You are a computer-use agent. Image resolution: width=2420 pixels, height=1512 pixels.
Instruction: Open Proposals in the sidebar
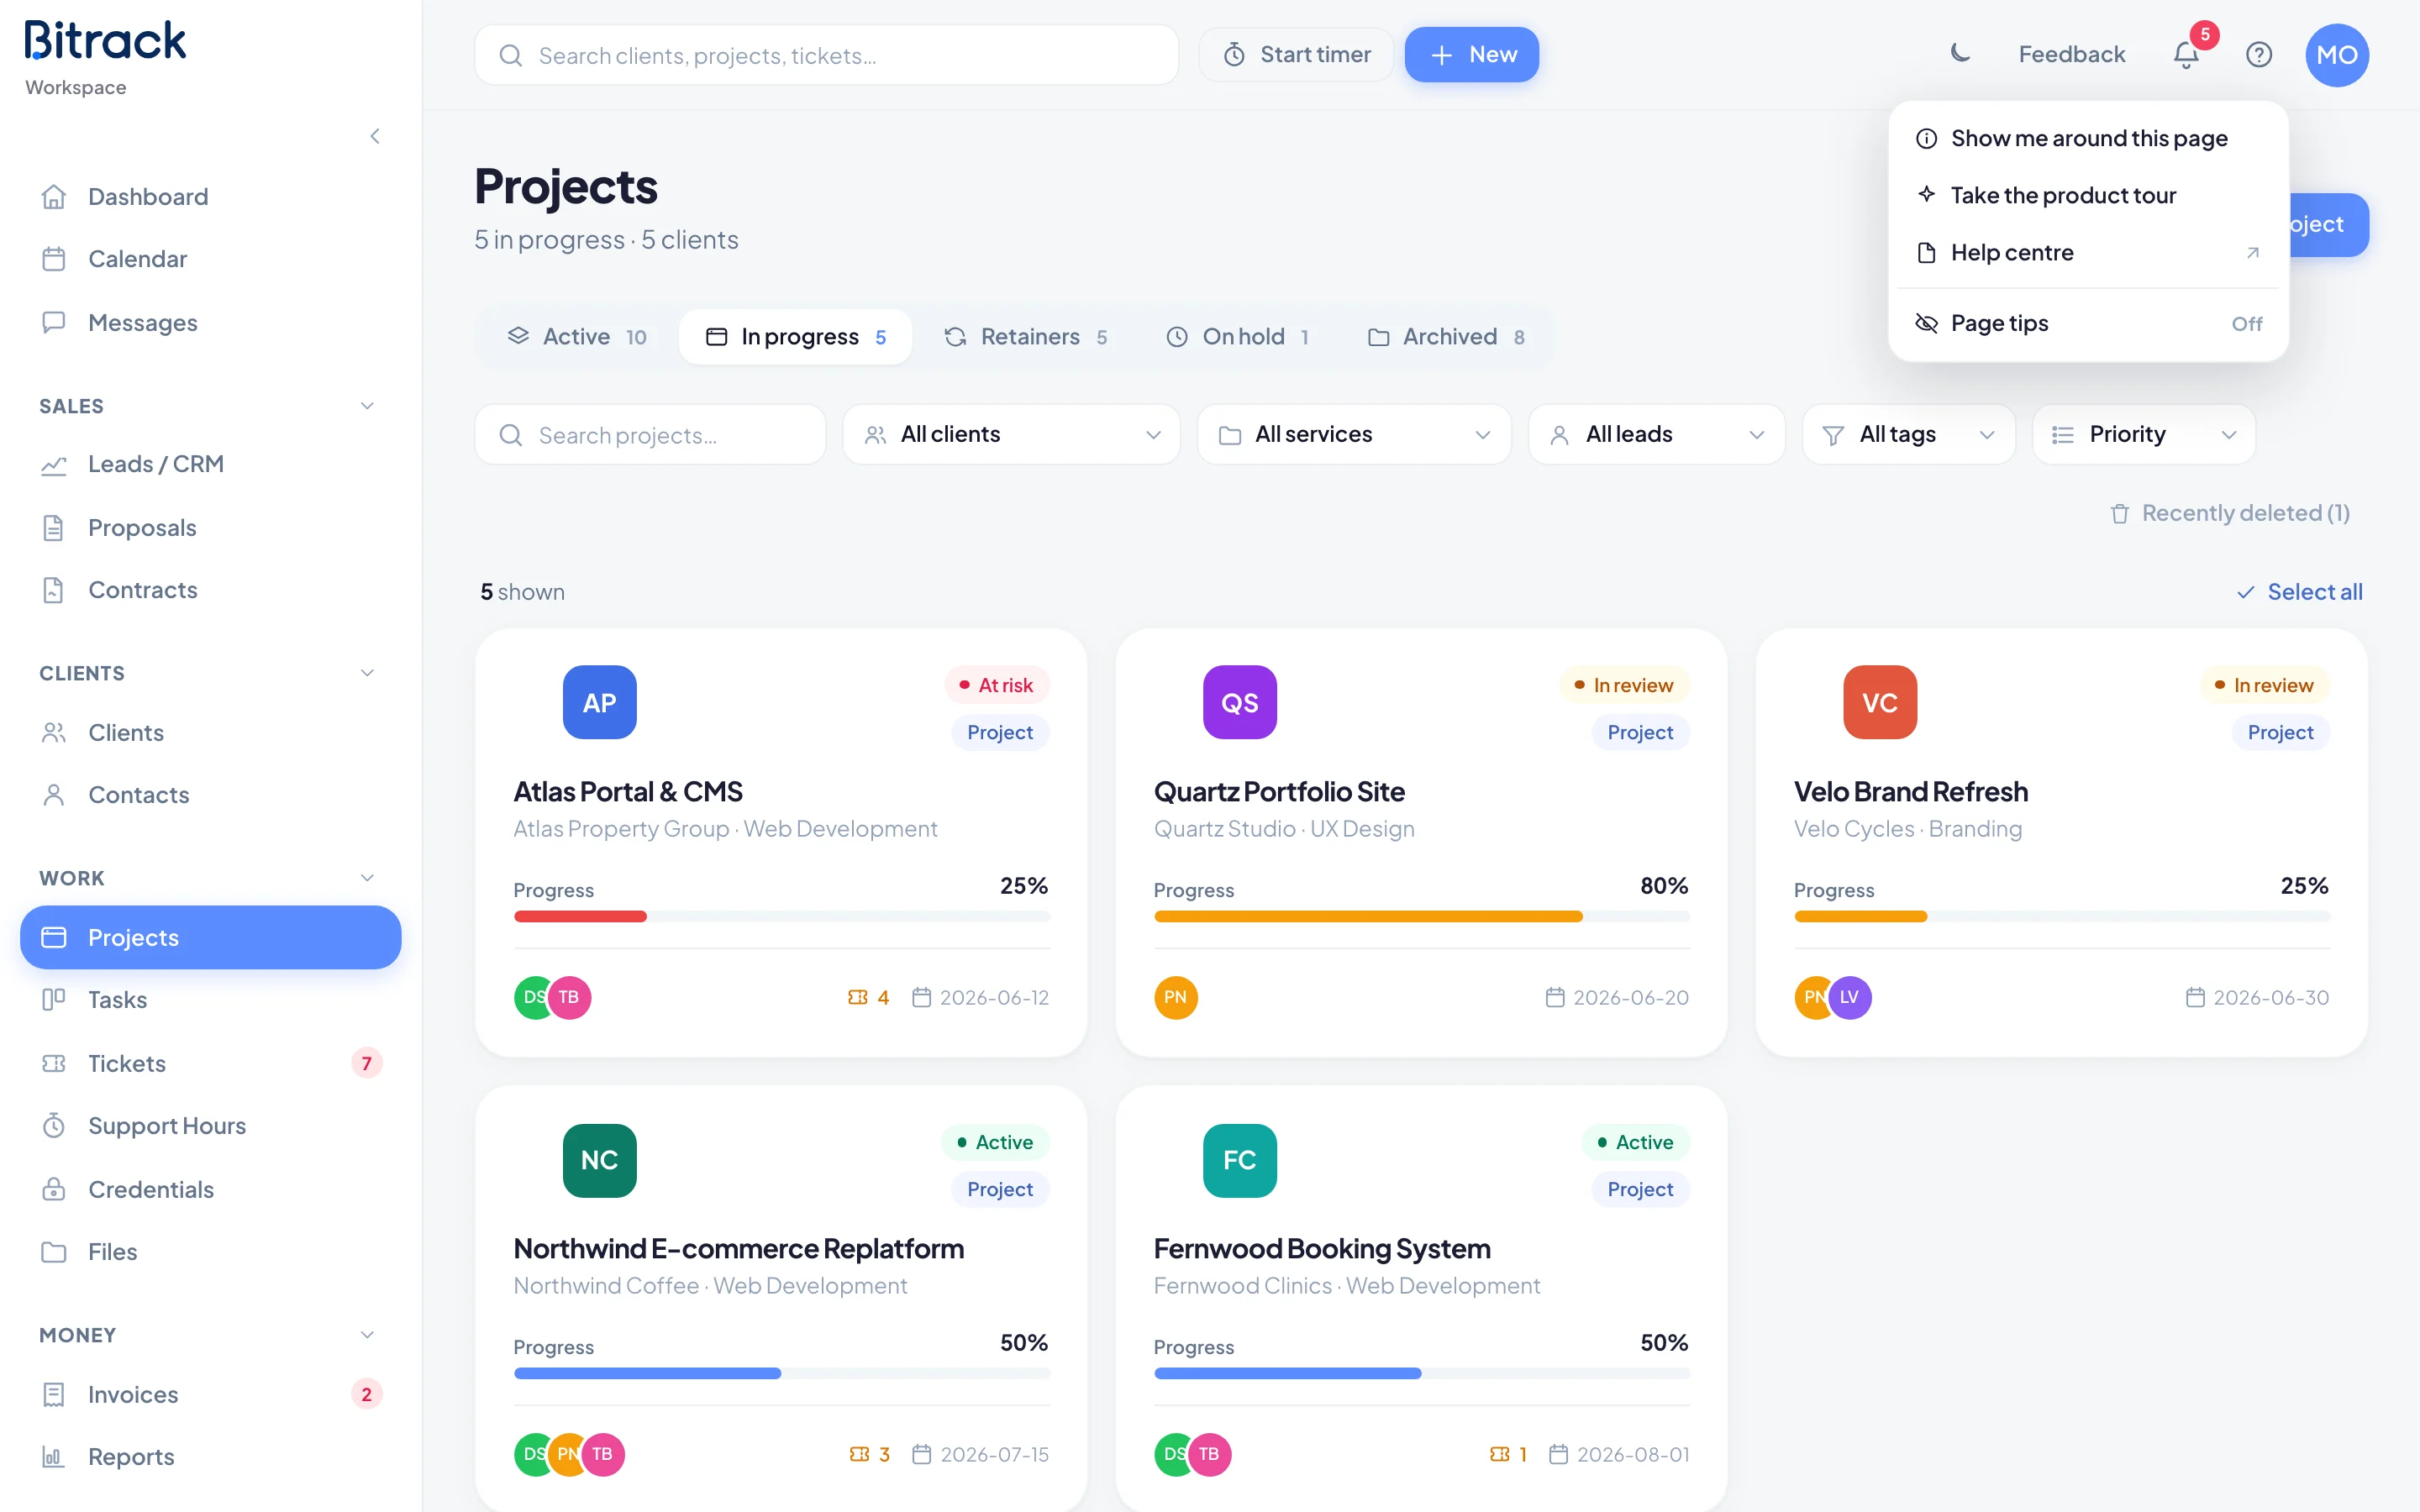coord(210,527)
